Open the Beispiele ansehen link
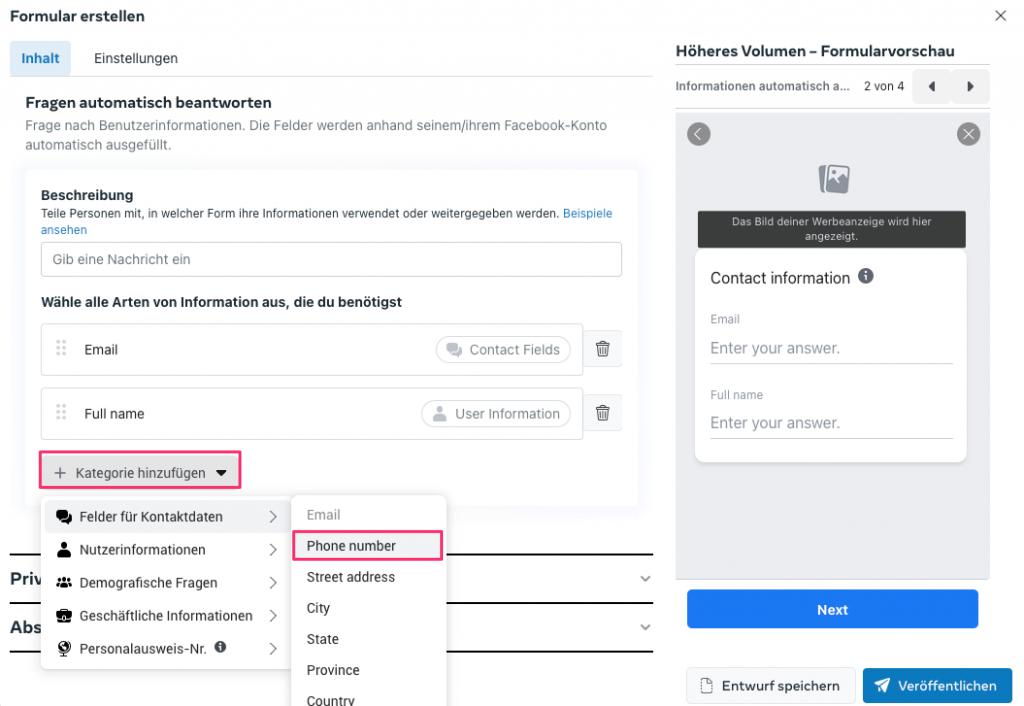The image size is (1024, 706). click(x=587, y=214)
